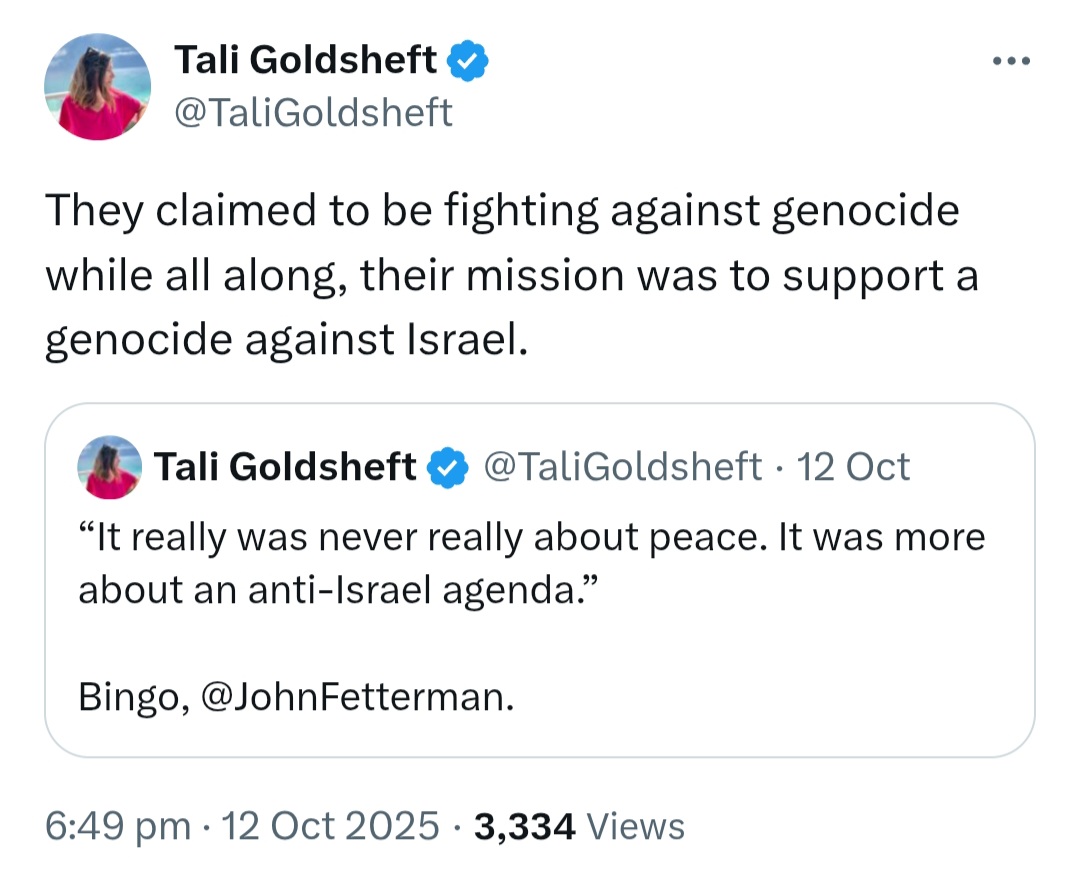Open the bold Tali Goldsheft name at top

click(x=305, y=60)
